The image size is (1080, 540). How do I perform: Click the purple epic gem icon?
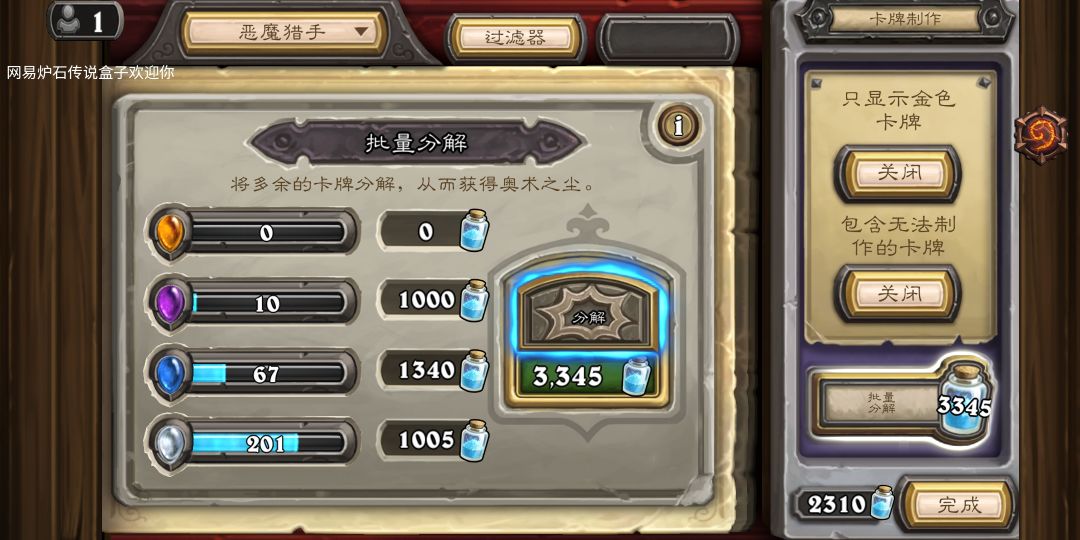(x=169, y=303)
